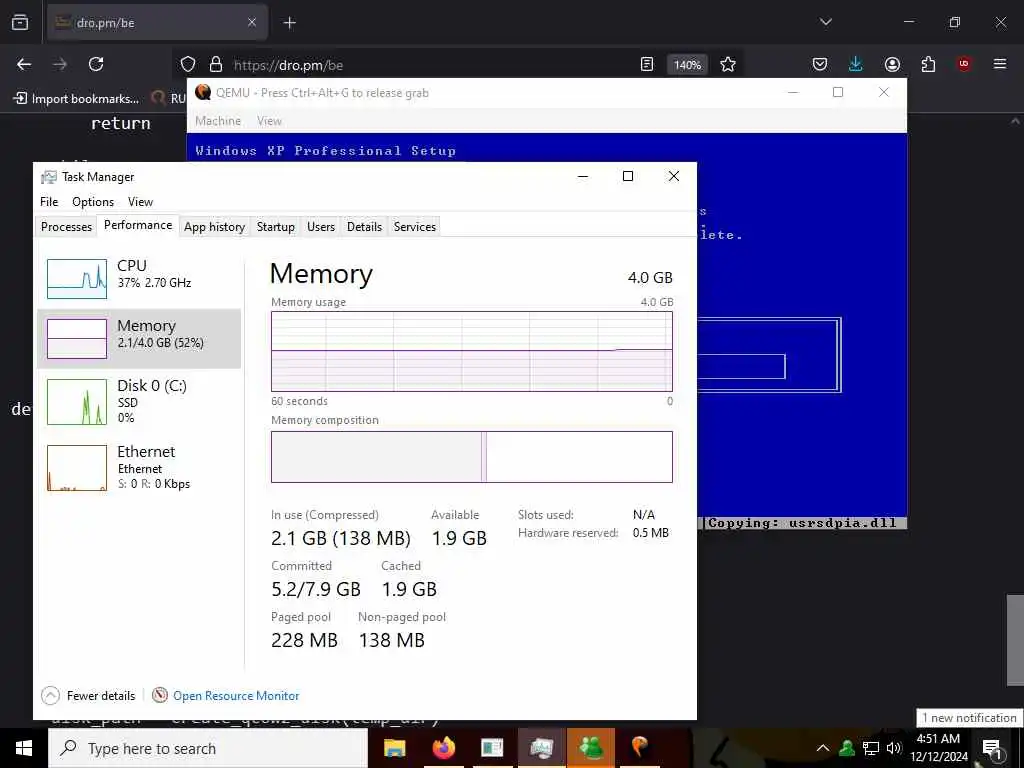Select the Memory performance item

[140, 338]
